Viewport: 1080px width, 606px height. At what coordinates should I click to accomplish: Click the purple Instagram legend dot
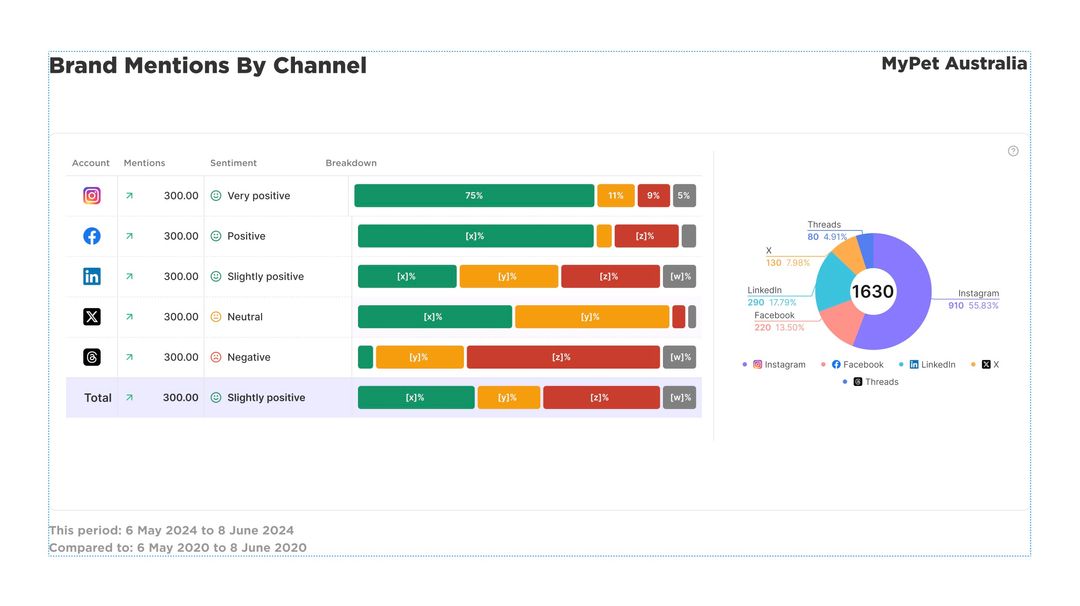pyautogui.click(x=744, y=364)
